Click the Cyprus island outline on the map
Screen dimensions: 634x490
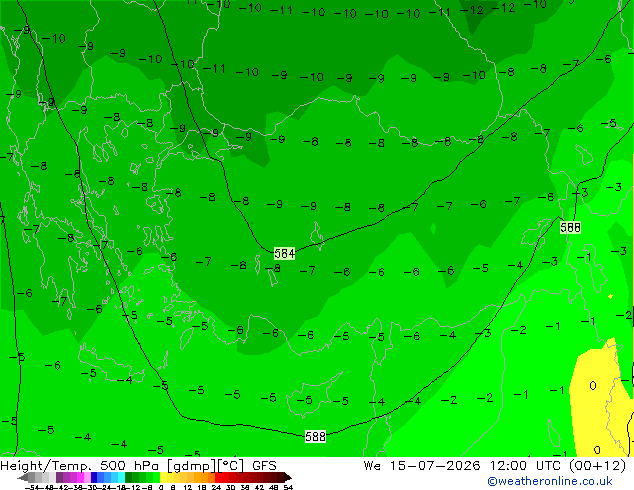click(x=311, y=394)
